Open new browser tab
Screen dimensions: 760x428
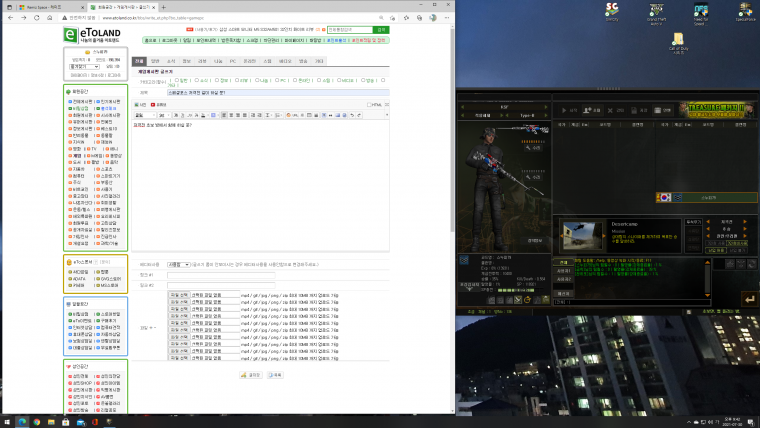tap(163, 7)
